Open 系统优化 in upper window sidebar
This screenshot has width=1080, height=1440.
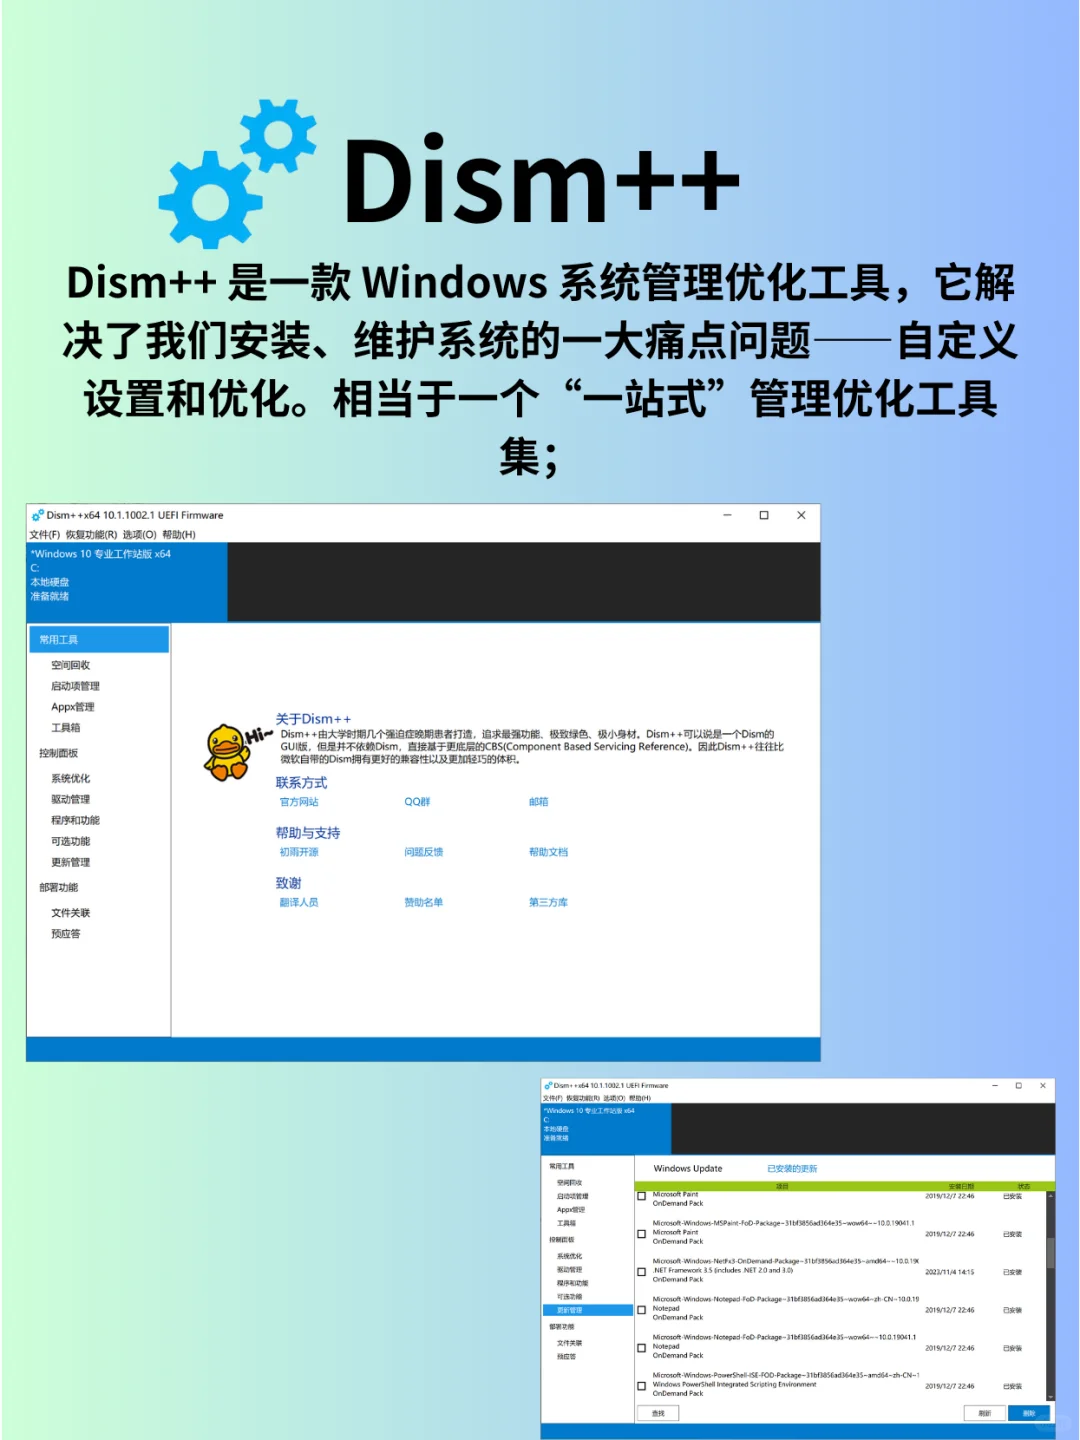coord(70,778)
